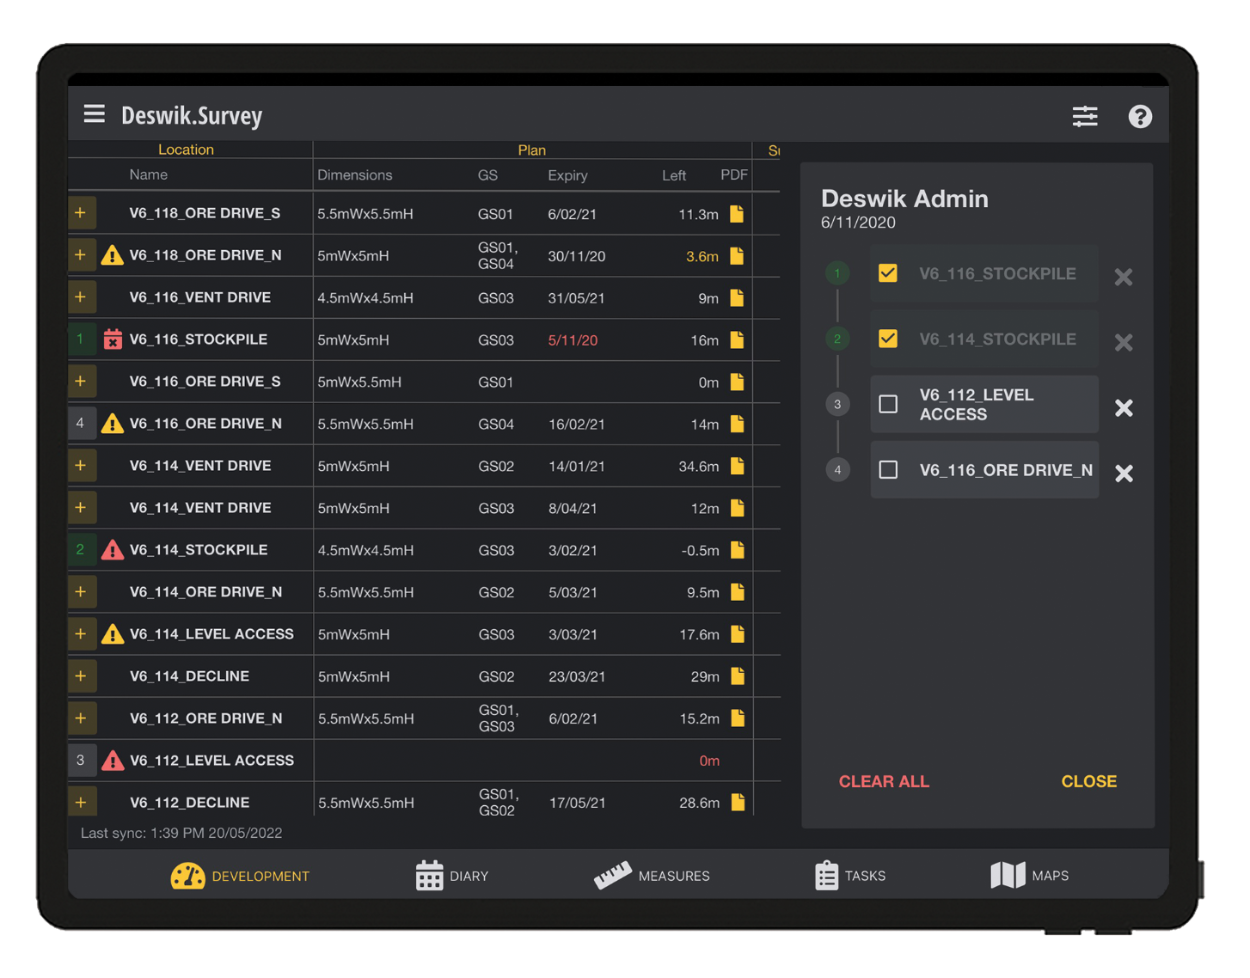Click the -0.5m left value
The image size is (1250, 978).
click(700, 550)
